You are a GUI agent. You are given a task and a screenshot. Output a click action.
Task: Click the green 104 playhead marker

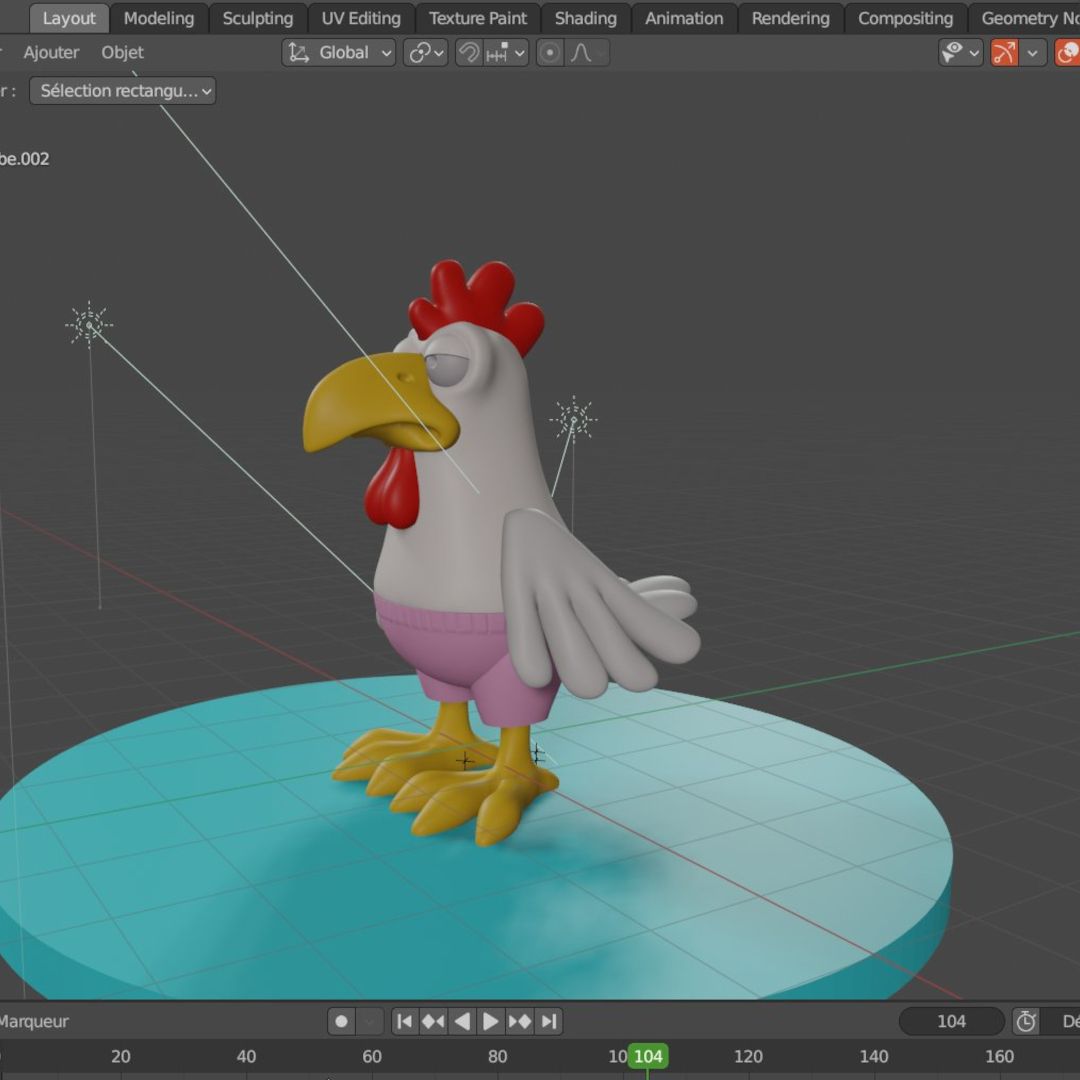(x=648, y=1056)
